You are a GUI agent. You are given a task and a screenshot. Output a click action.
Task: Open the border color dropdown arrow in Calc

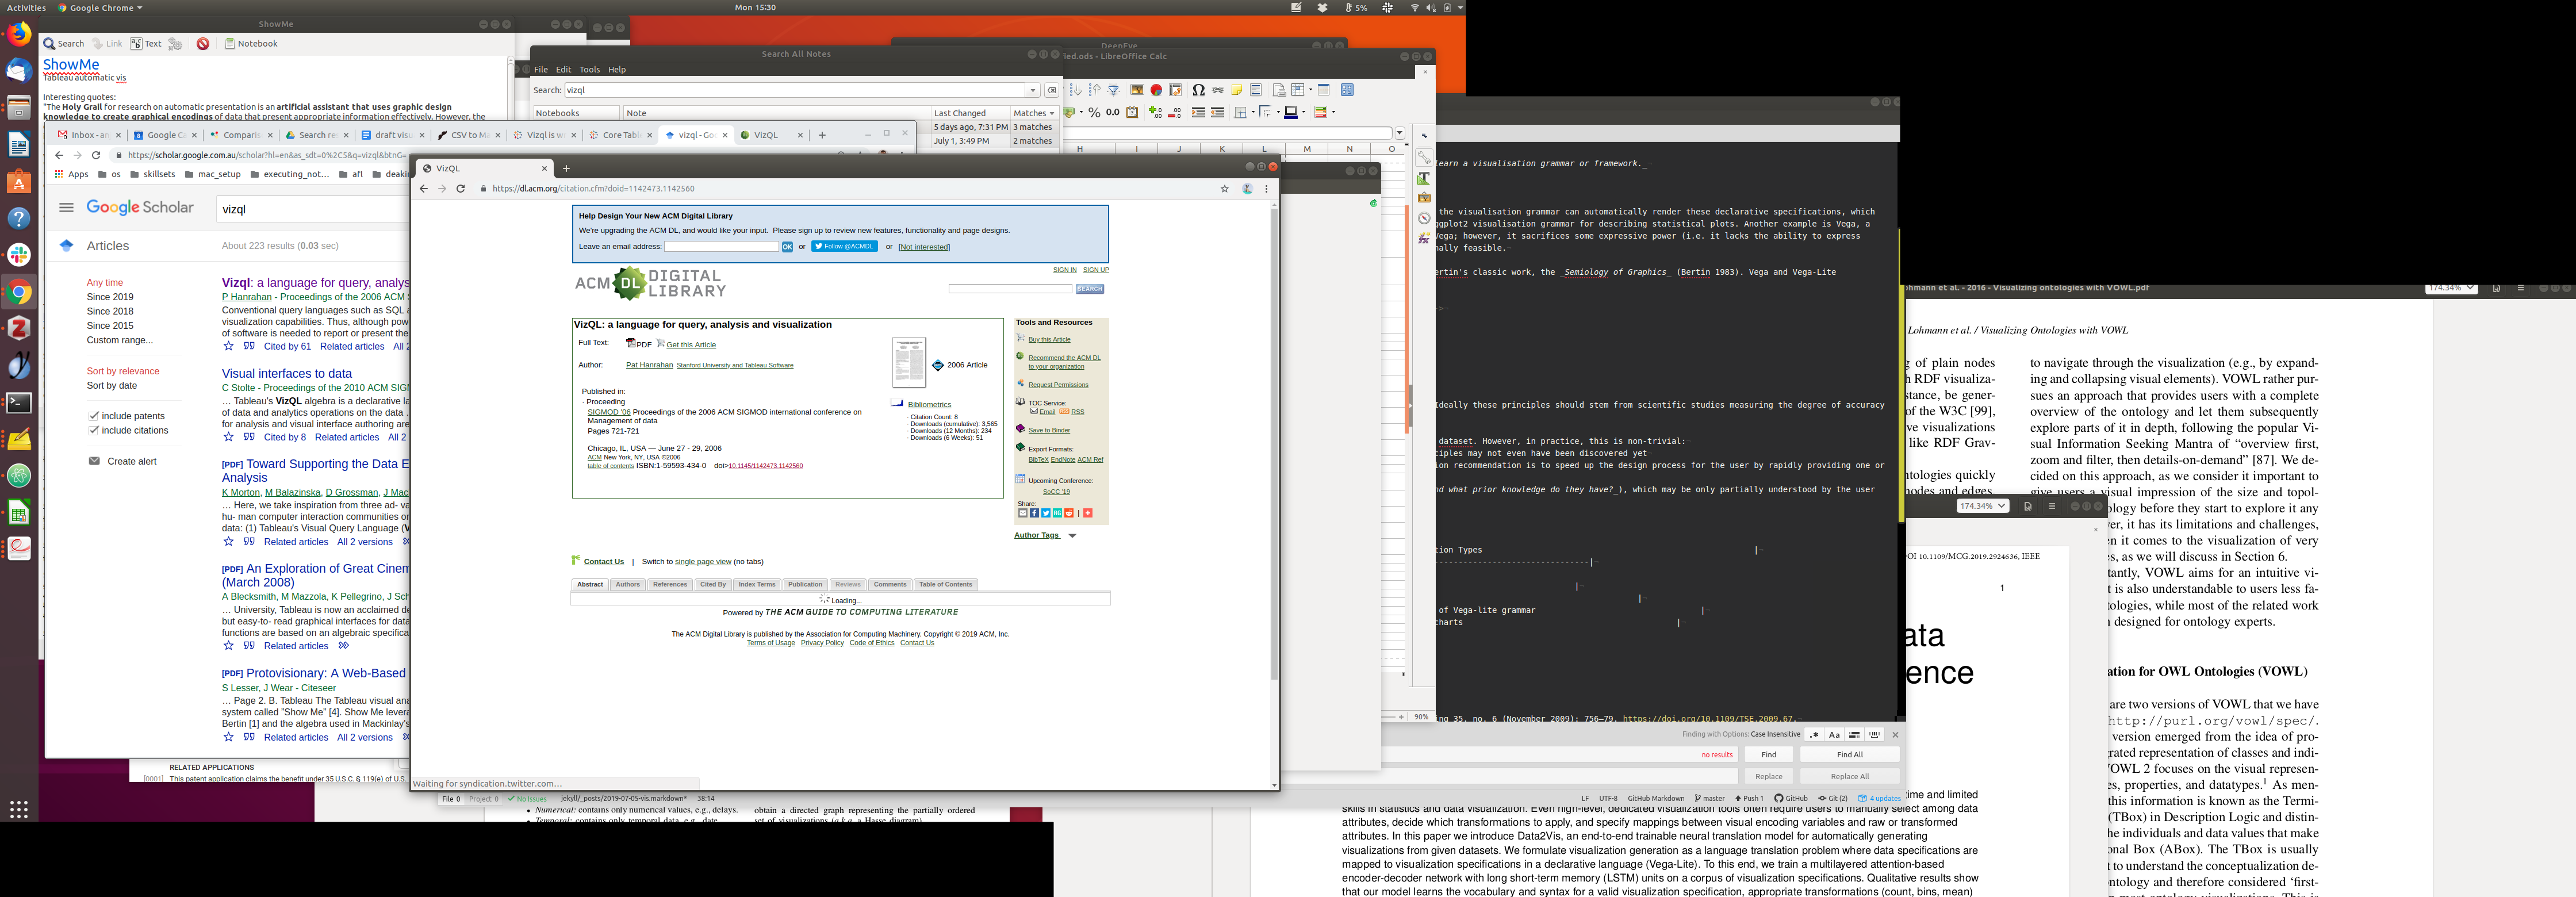pos(1304,112)
